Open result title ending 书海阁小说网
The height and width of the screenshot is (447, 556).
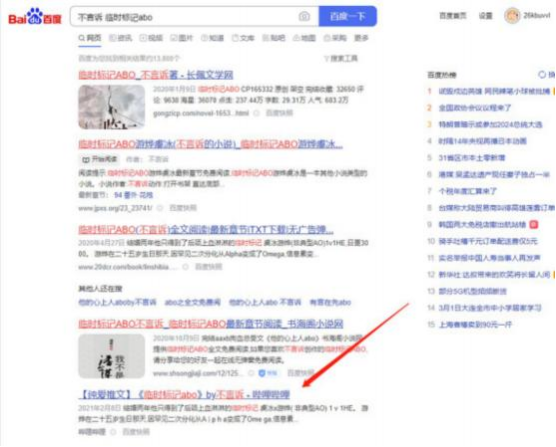pyautogui.click(x=211, y=324)
